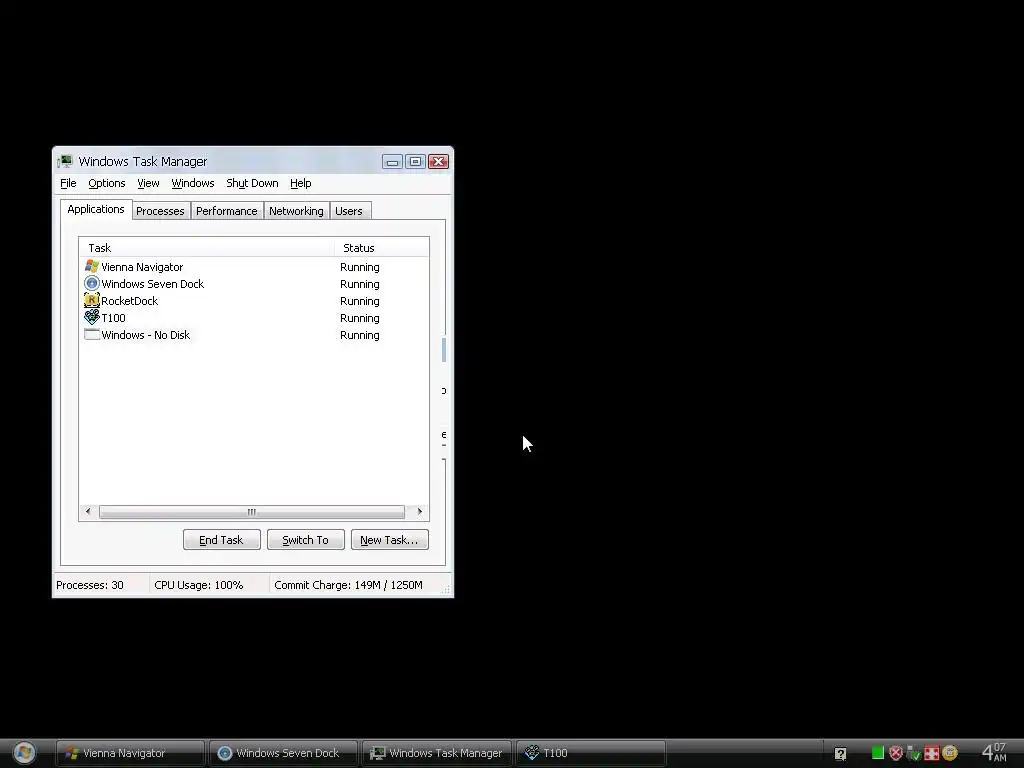
Task: Click the gold round tray icon
Action: (x=950, y=753)
